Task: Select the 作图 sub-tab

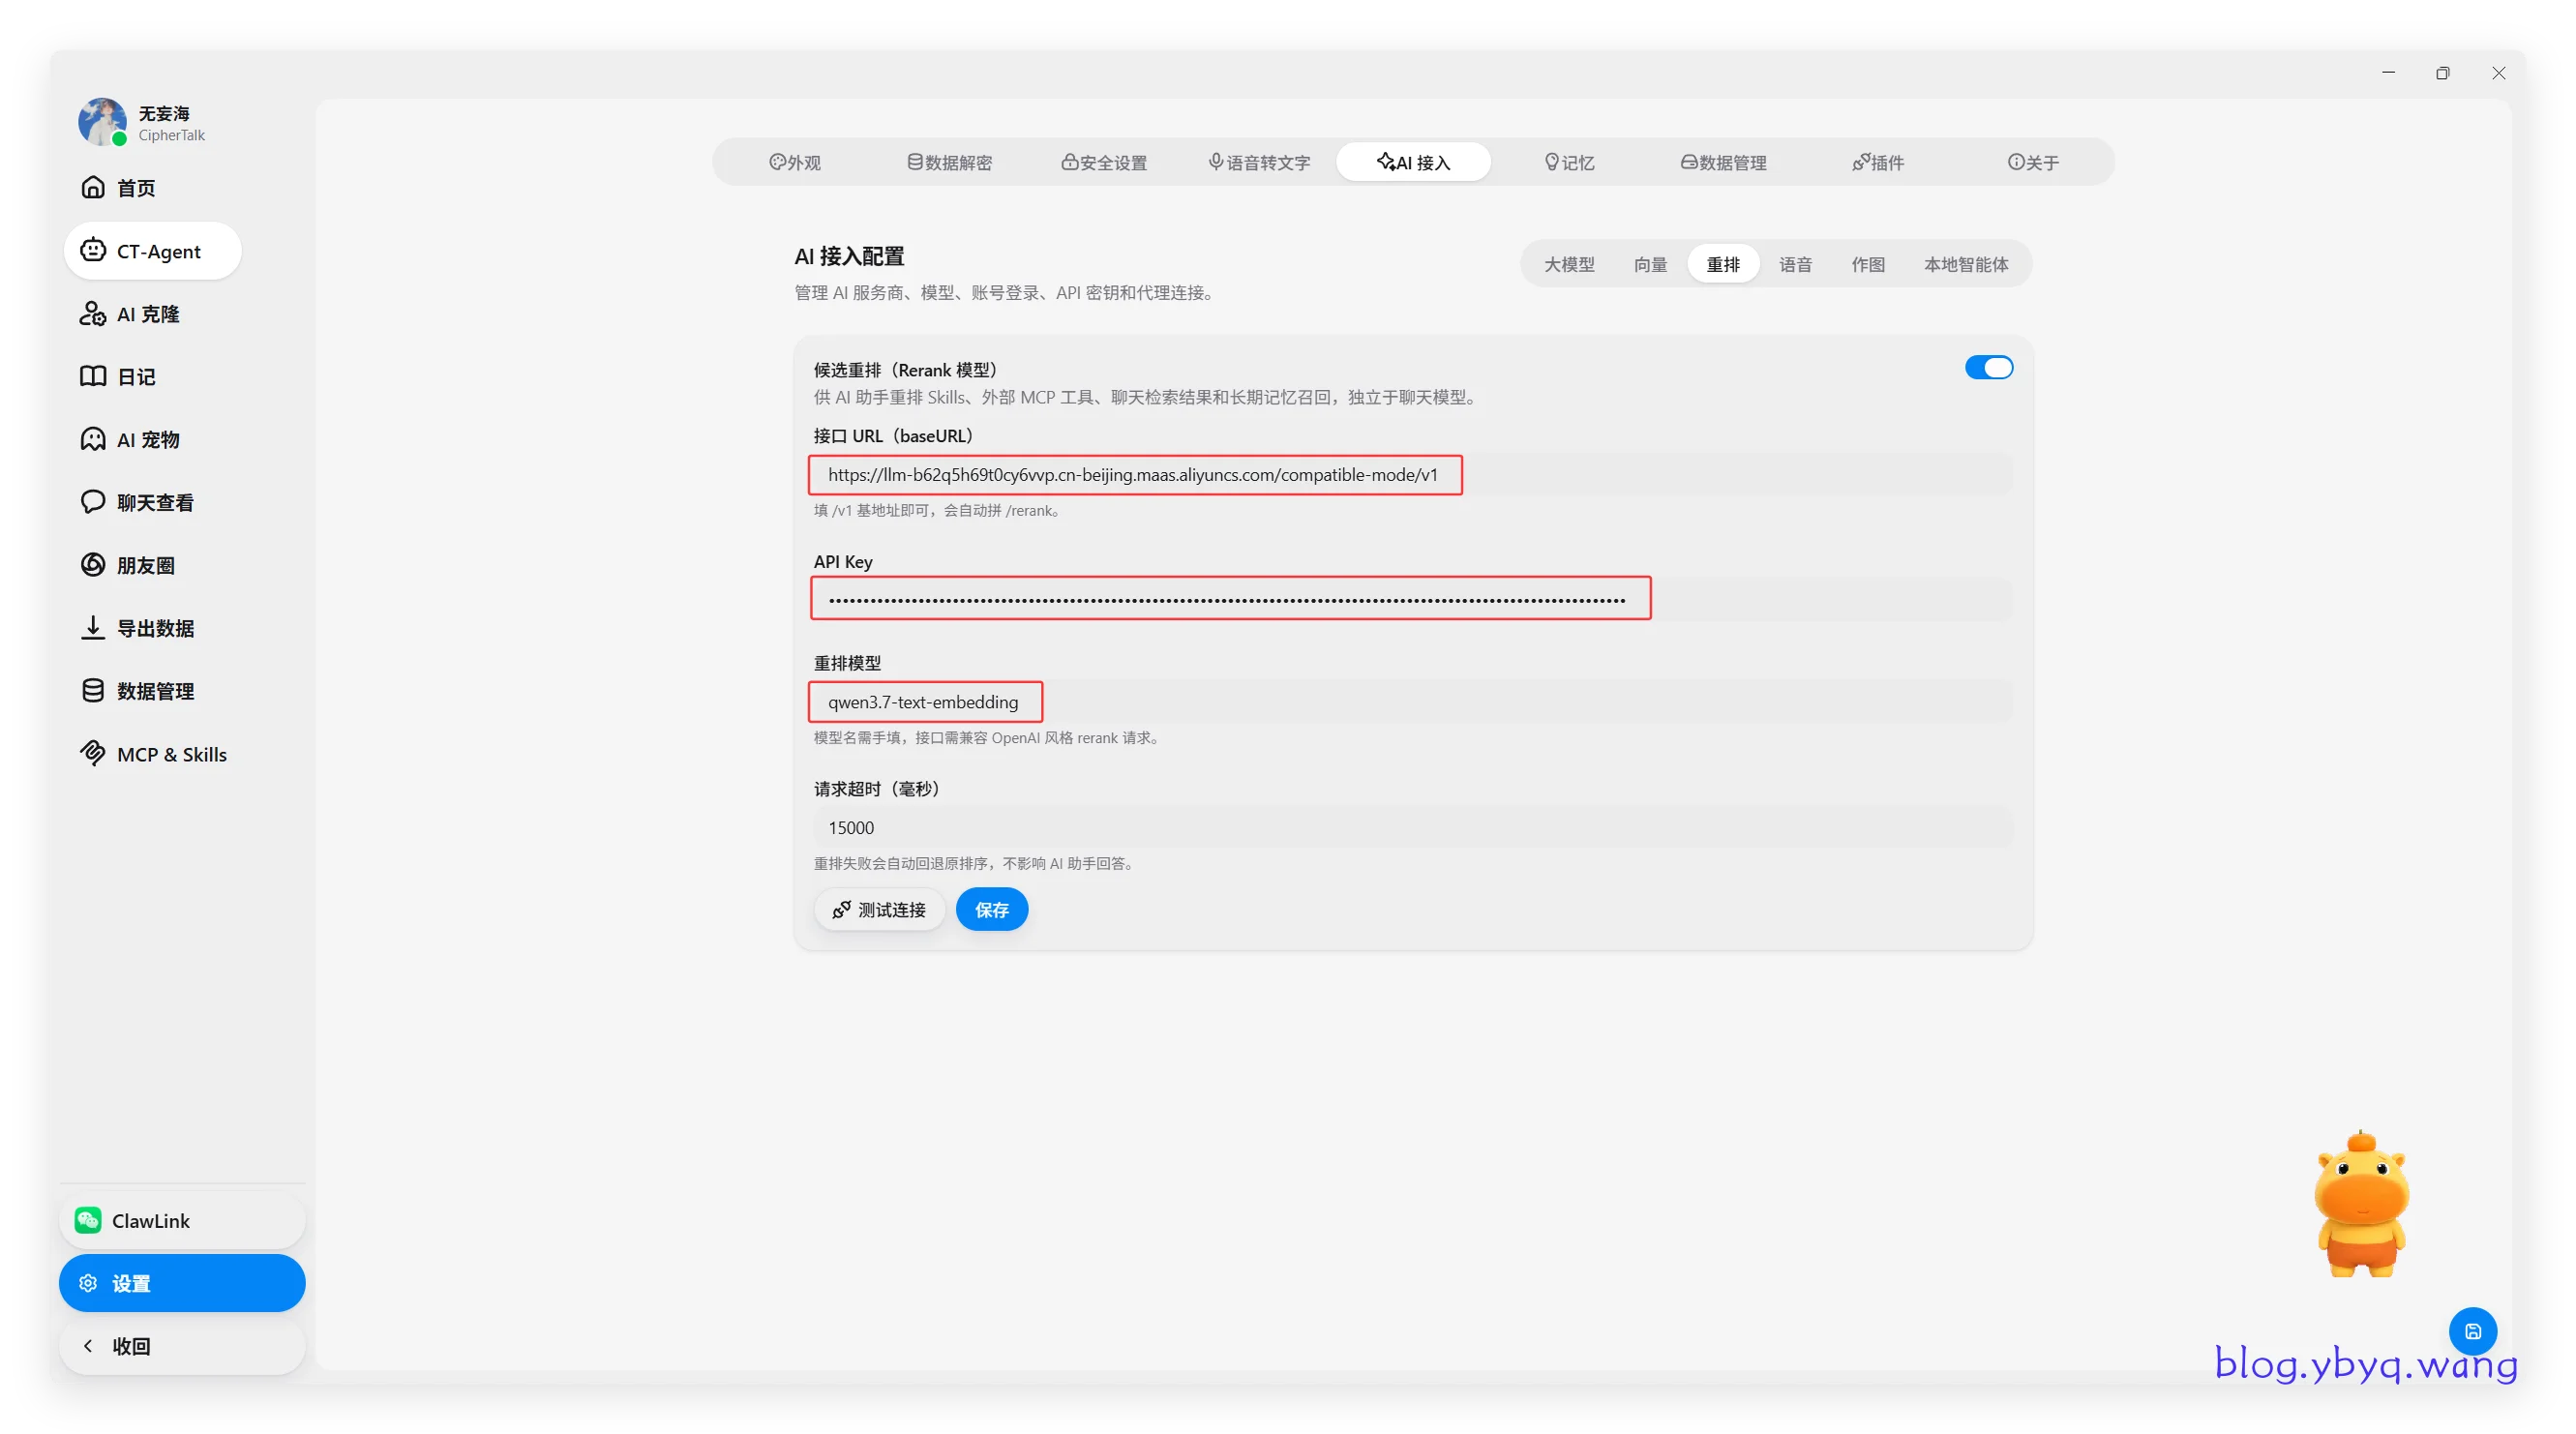Action: [1868, 264]
